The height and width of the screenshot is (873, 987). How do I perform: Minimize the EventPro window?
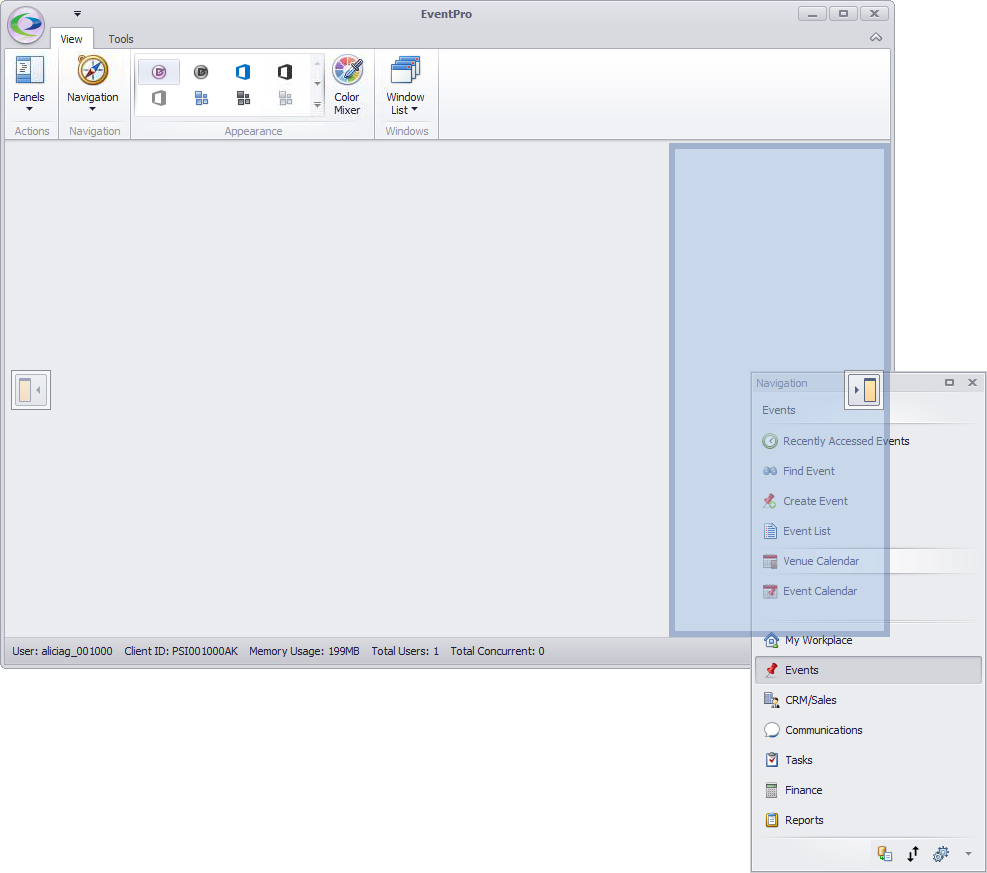click(812, 13)
